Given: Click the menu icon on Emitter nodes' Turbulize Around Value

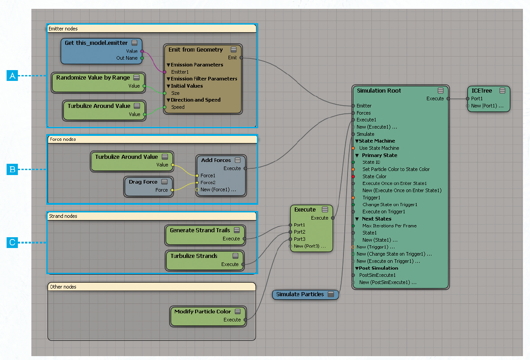Looking at the screenshot, I should 137,106.
